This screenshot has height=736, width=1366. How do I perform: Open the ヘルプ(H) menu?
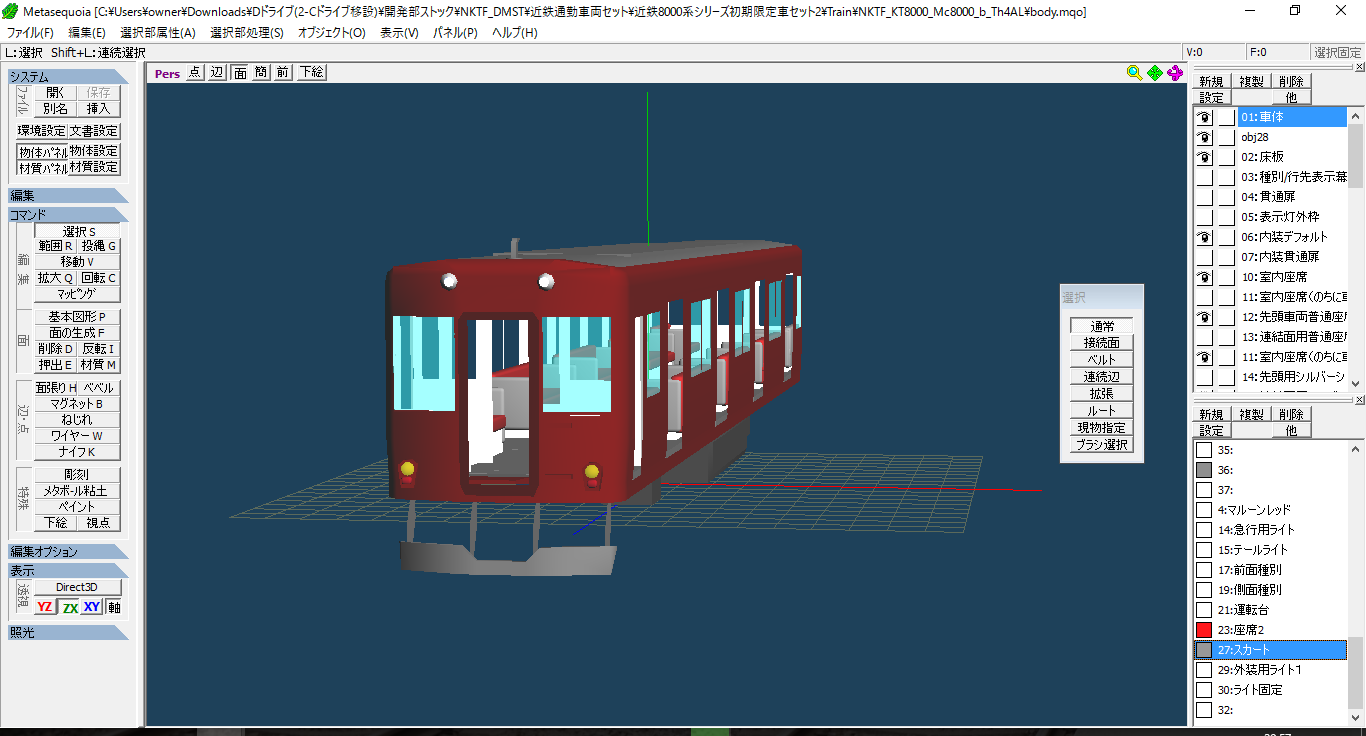(x=514, y=32)
